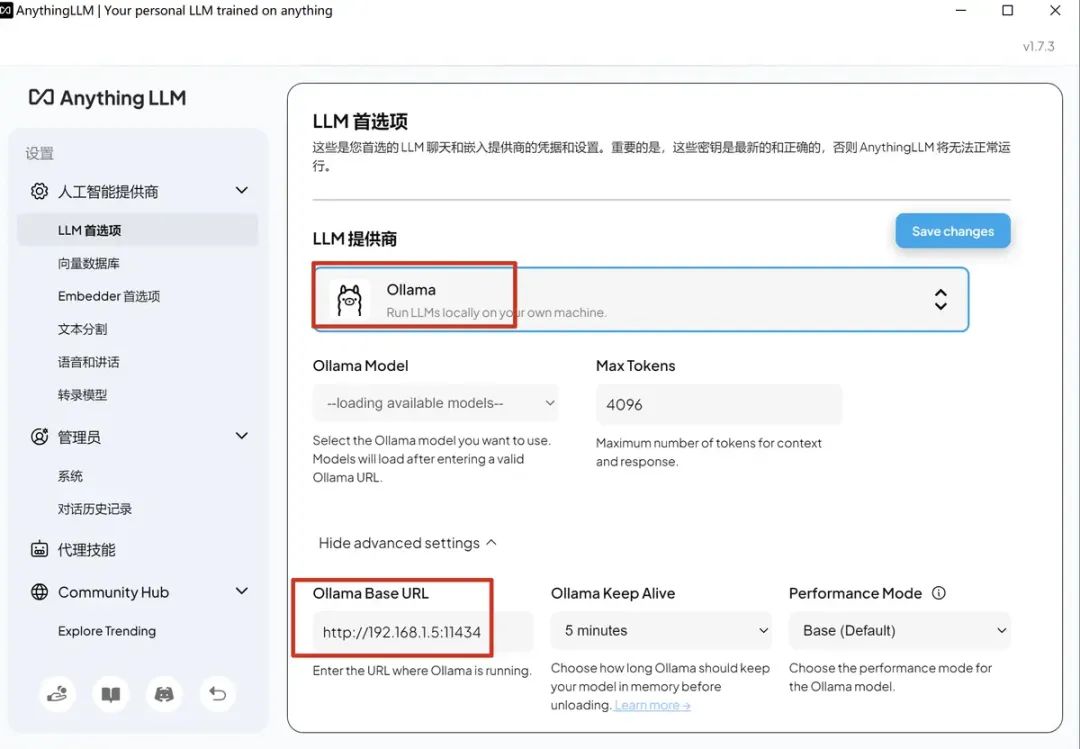This screenshot has height=749, width=1080.
Task: Open Explore Trending in Community Hub
Action: click(107, 631)
